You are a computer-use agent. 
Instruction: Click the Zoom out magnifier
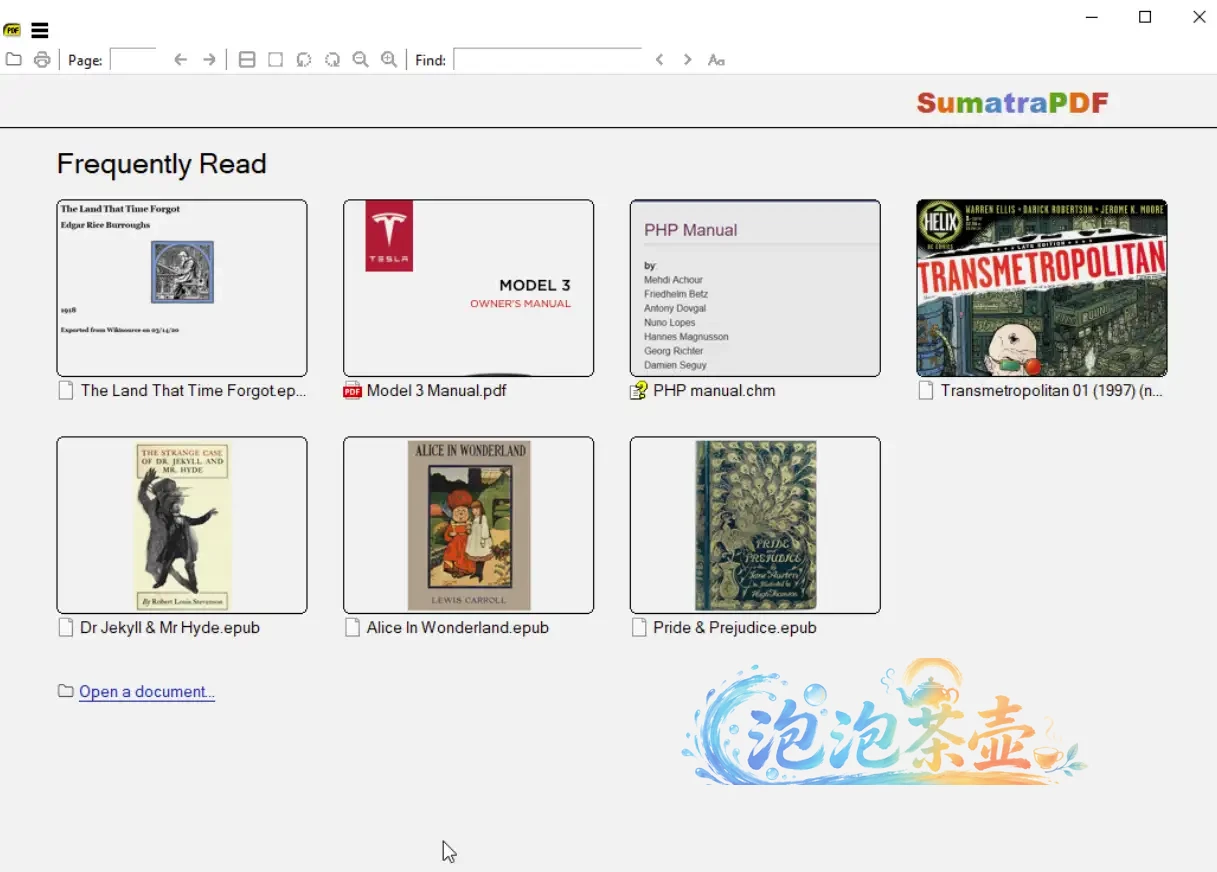point(361,60)
